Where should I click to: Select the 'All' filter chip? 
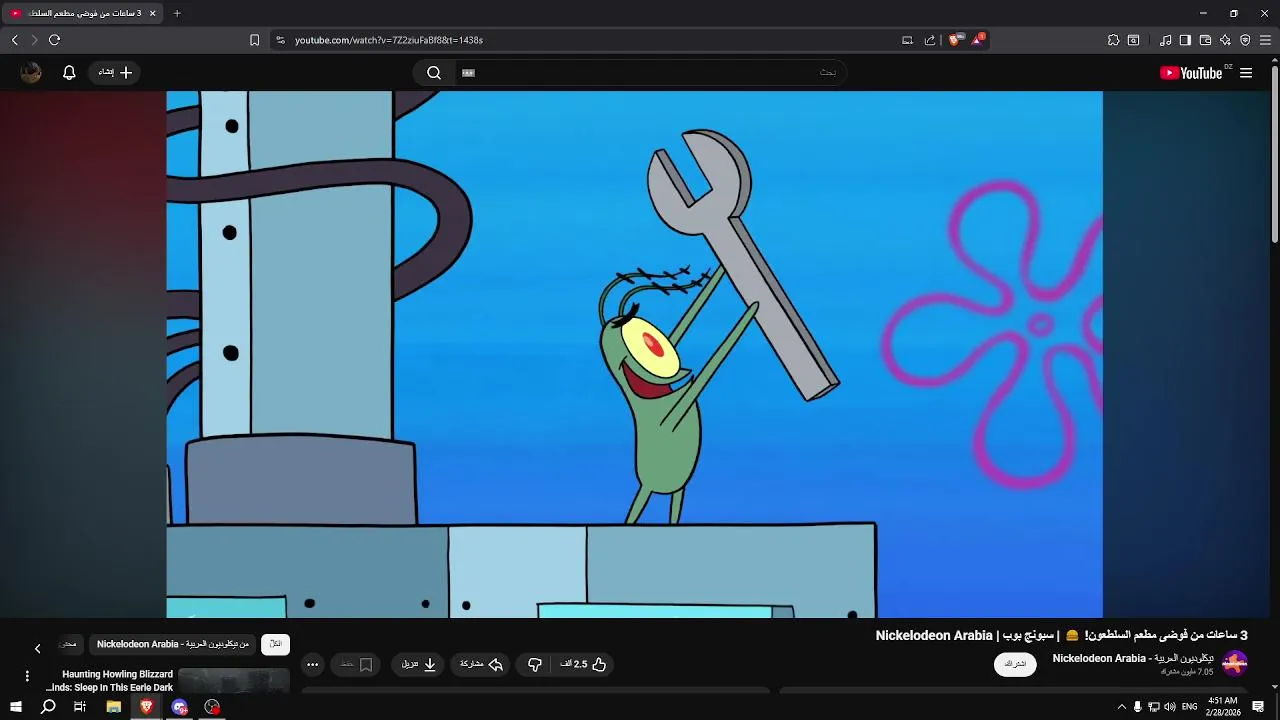[x=275, y=644]
